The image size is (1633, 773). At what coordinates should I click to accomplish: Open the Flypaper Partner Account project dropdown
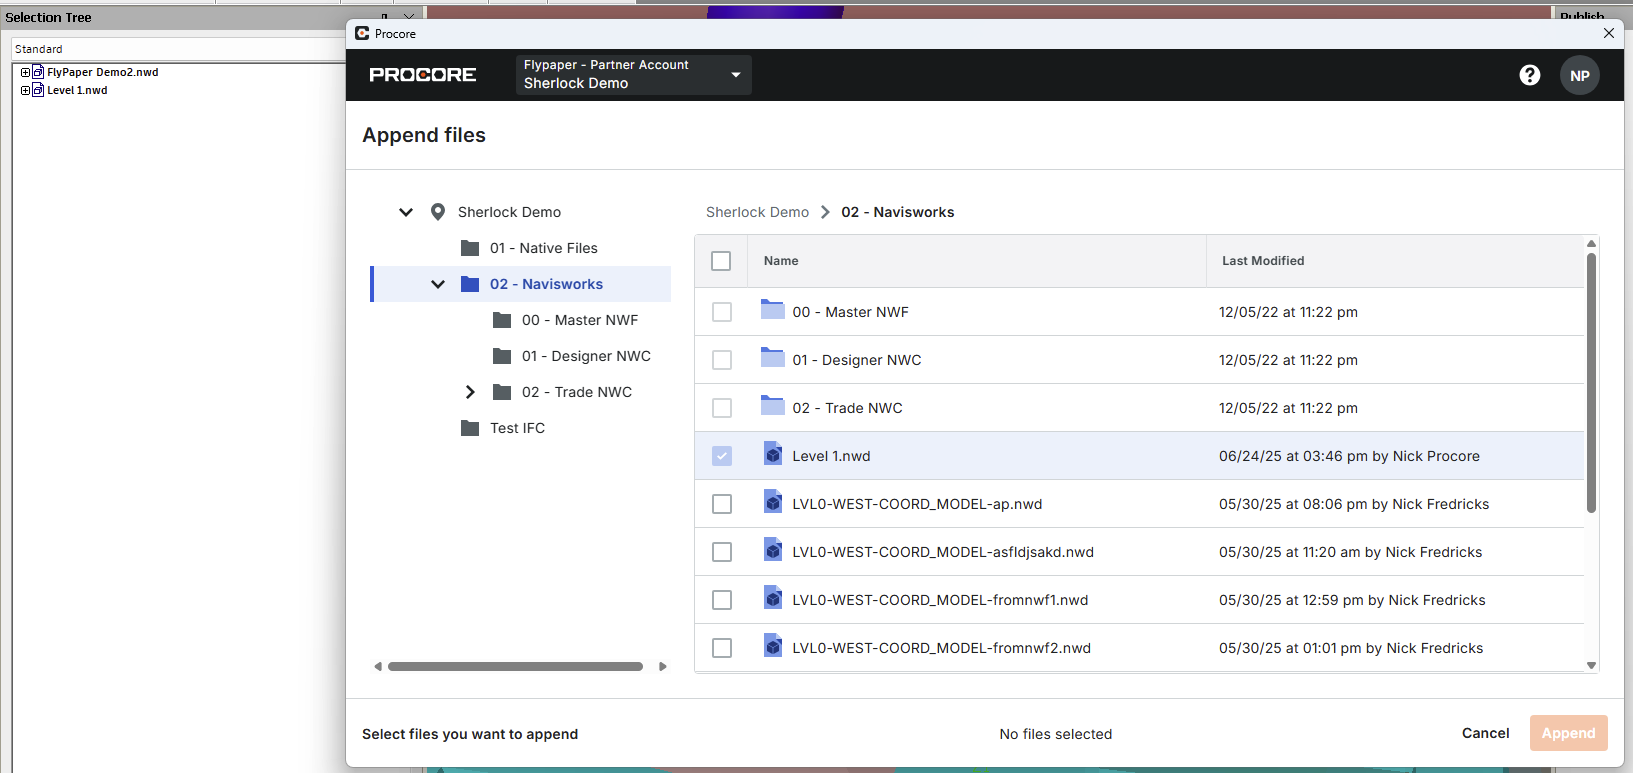pyautogui.click(x=633, y=75)
